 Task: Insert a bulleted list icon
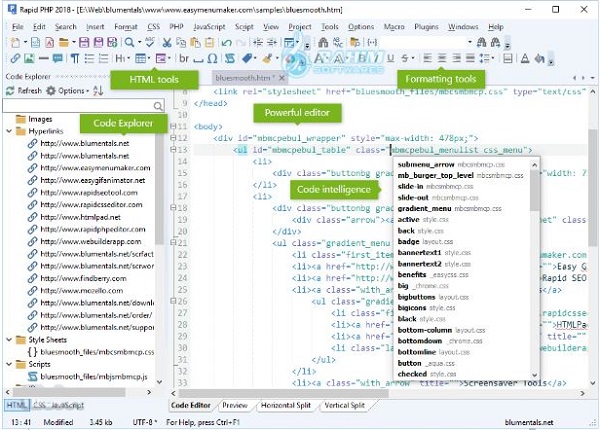coord(89,59)
